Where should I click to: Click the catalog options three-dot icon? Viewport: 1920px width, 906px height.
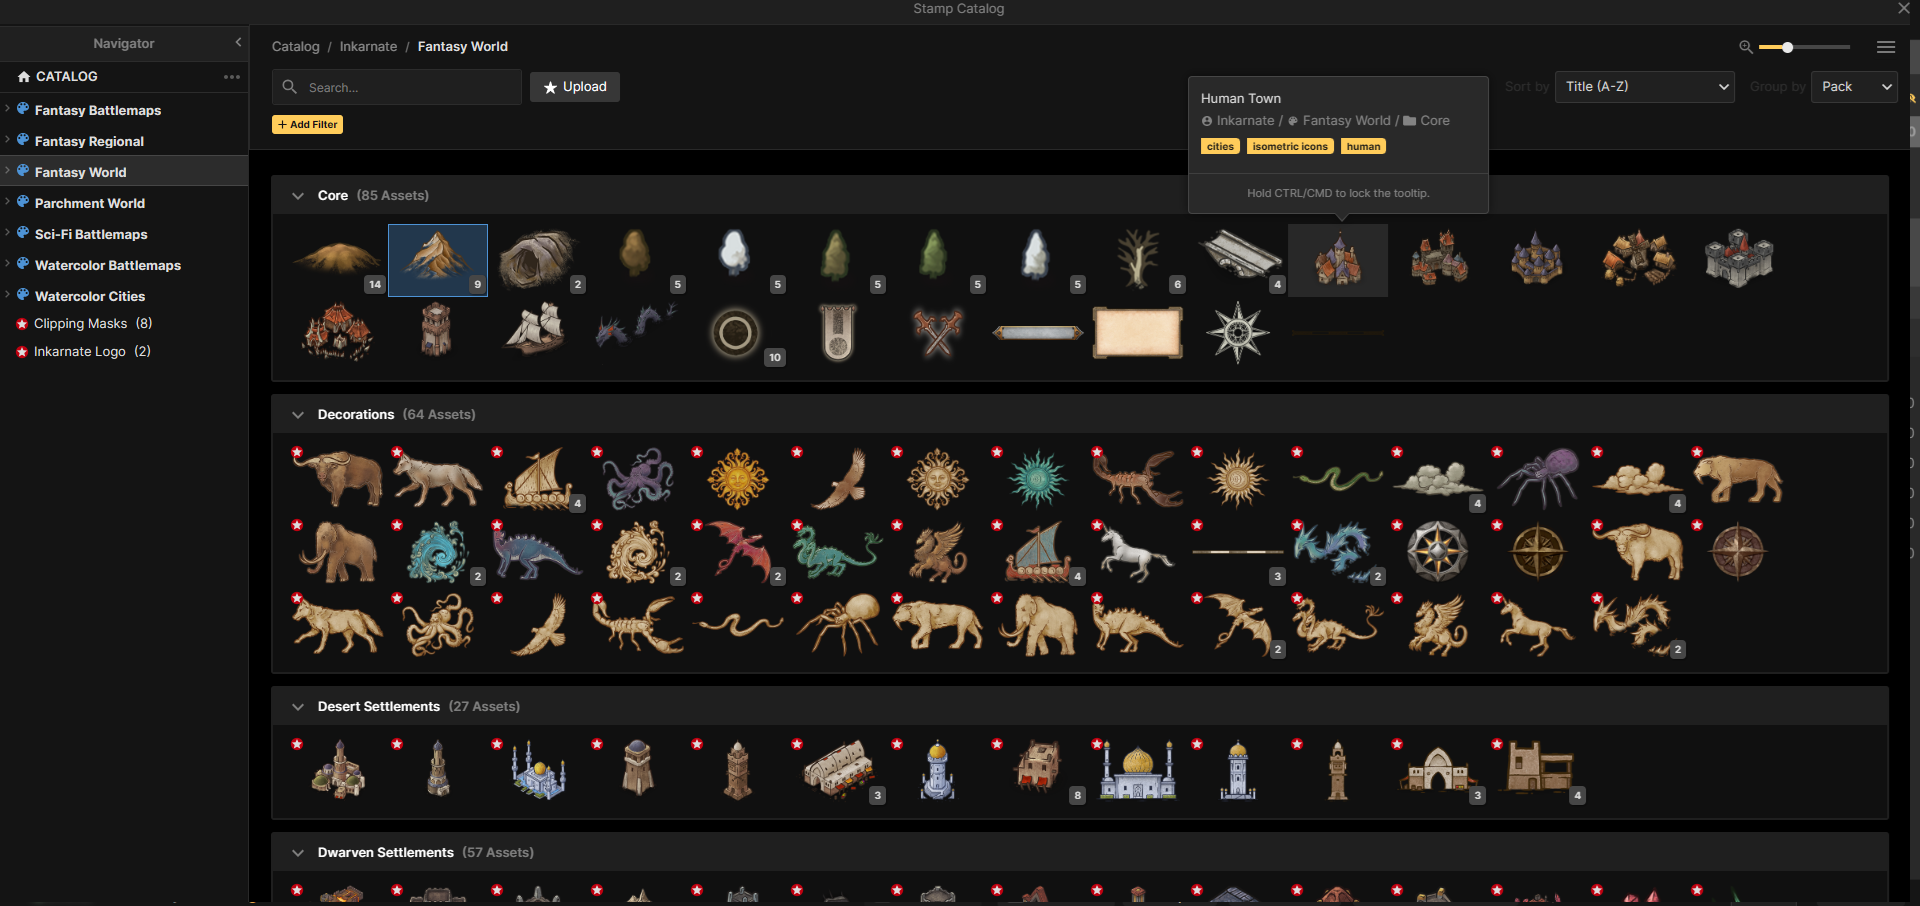coord(232,77)
